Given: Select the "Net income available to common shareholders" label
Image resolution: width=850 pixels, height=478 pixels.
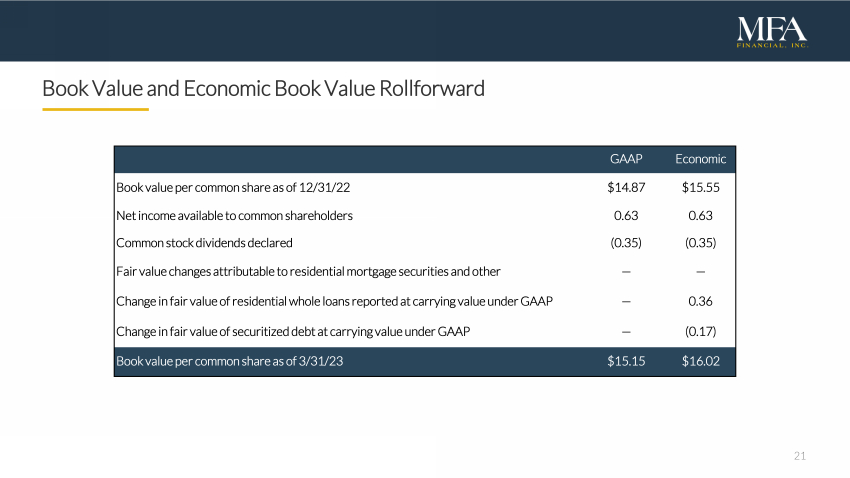Looking at the screenshot, I should click(234, 215).
